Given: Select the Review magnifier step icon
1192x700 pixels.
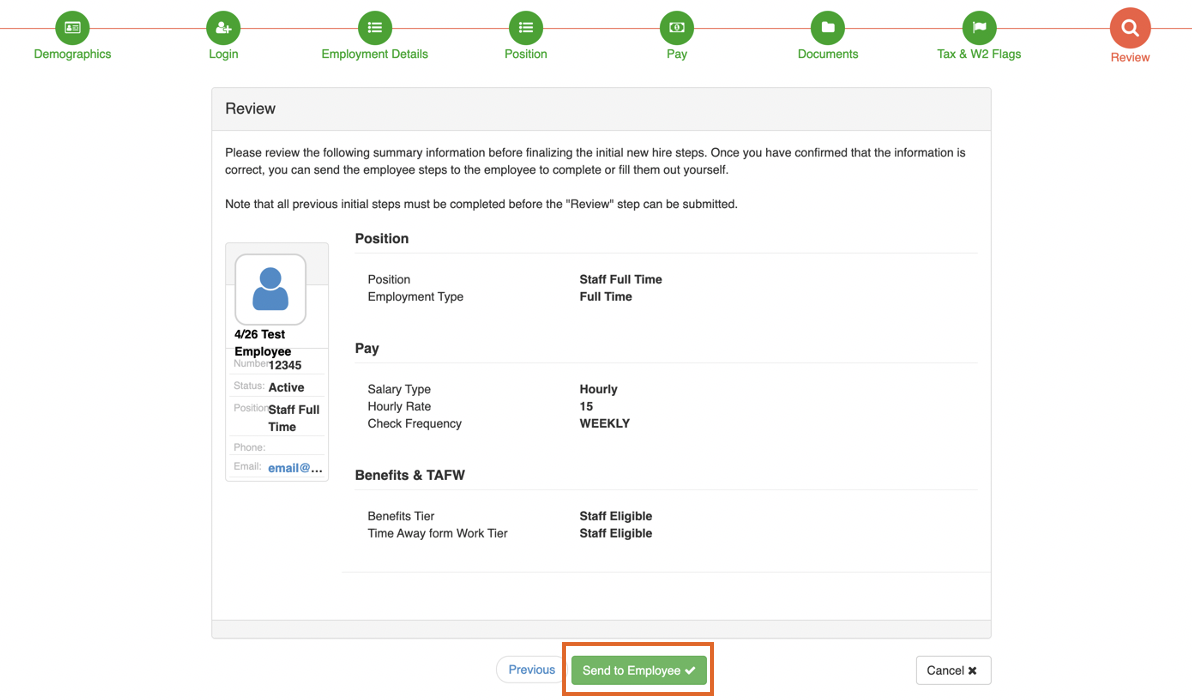Looking at the screenshot, I should point(1129,28).
